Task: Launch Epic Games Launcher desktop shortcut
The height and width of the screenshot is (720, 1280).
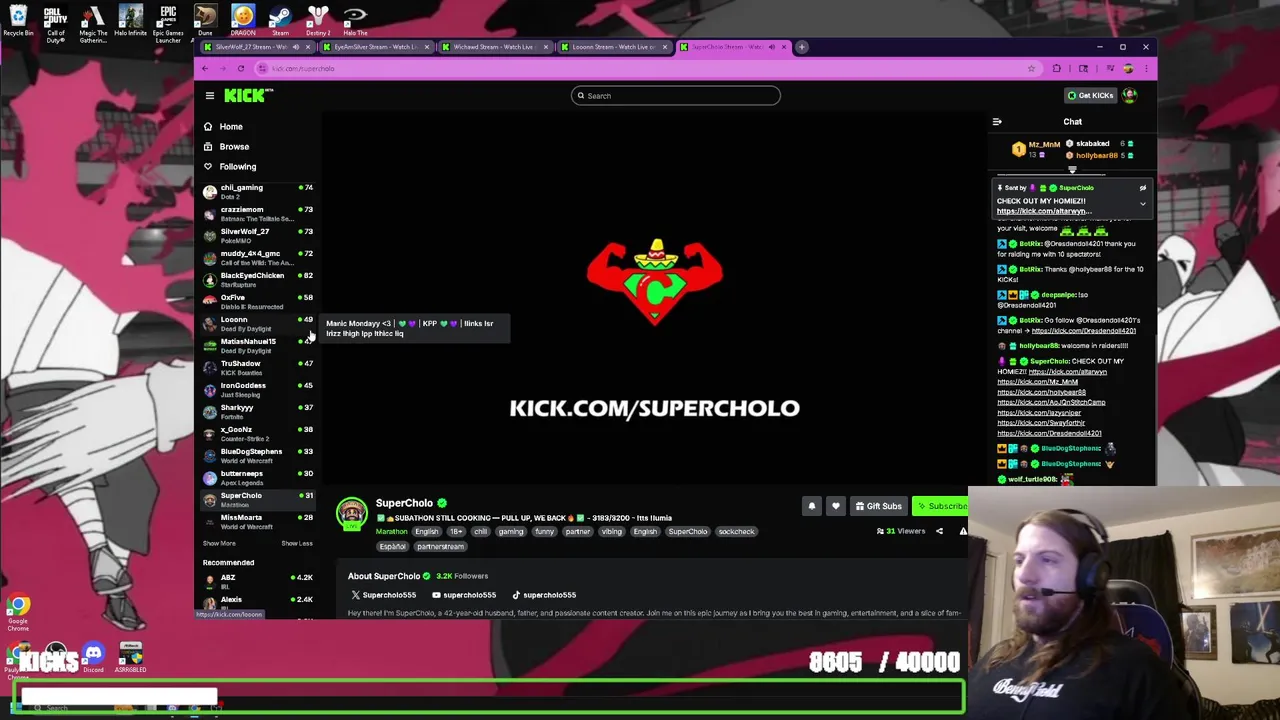Action: click(x=168, y=24)
